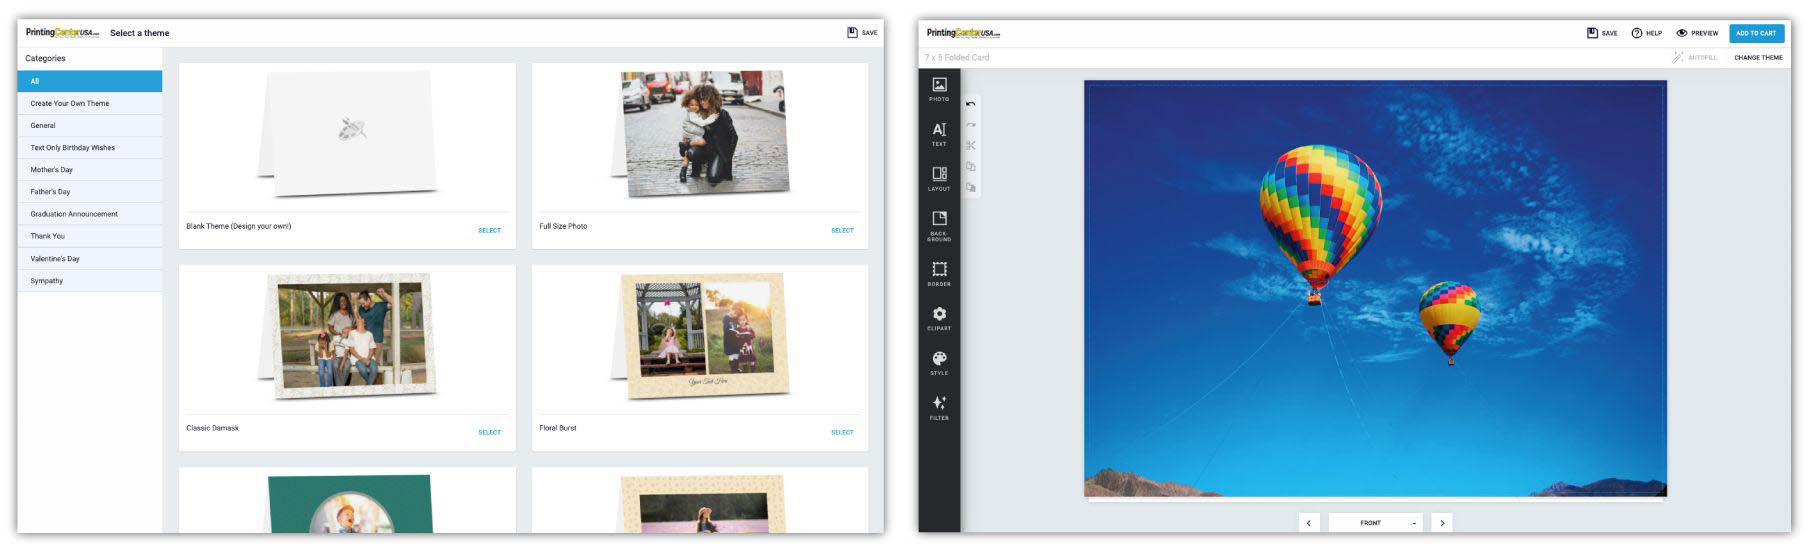This screenshot has width=1816, height=551.
Task: Open the Photo tool in editor sidebar
Action: (x=938, y=89)
